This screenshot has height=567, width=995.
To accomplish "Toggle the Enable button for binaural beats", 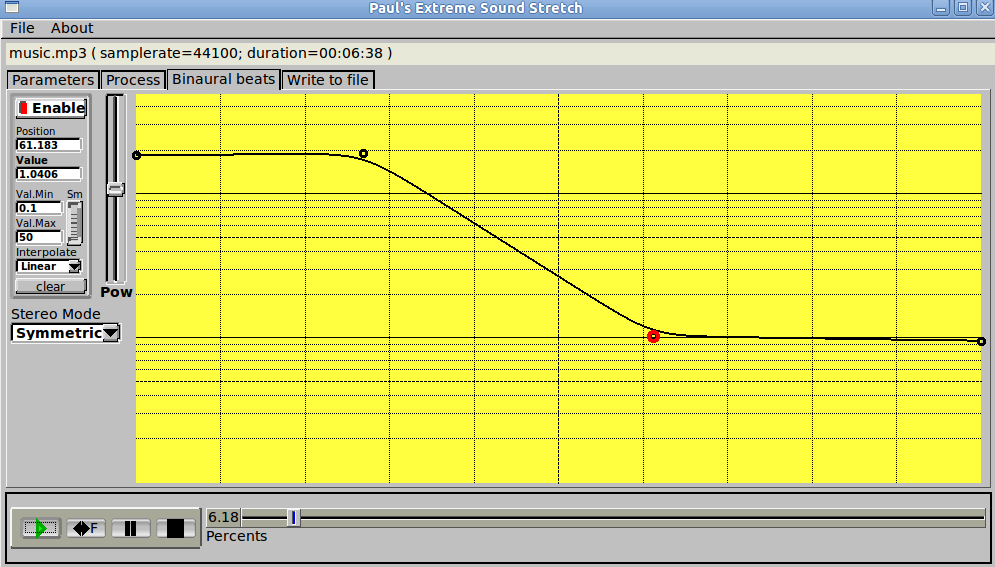I will [51, 108].
